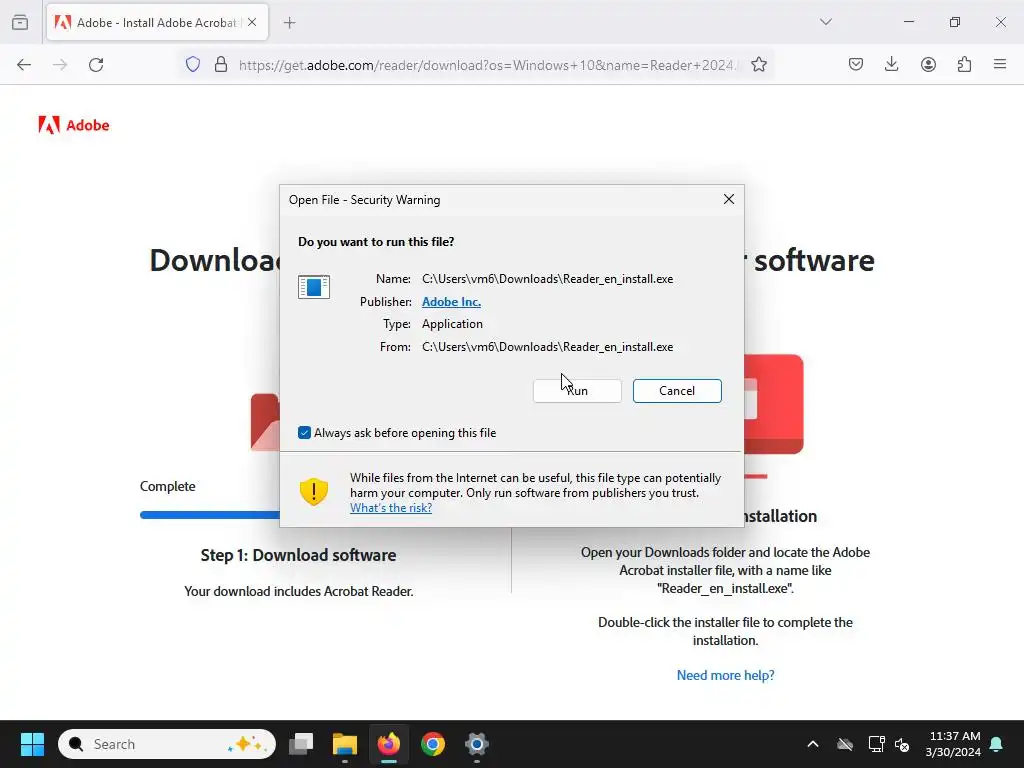Open the Windows Start menu
The image size is (1024, 768).
pyautogui.click(x=32, y=744)
